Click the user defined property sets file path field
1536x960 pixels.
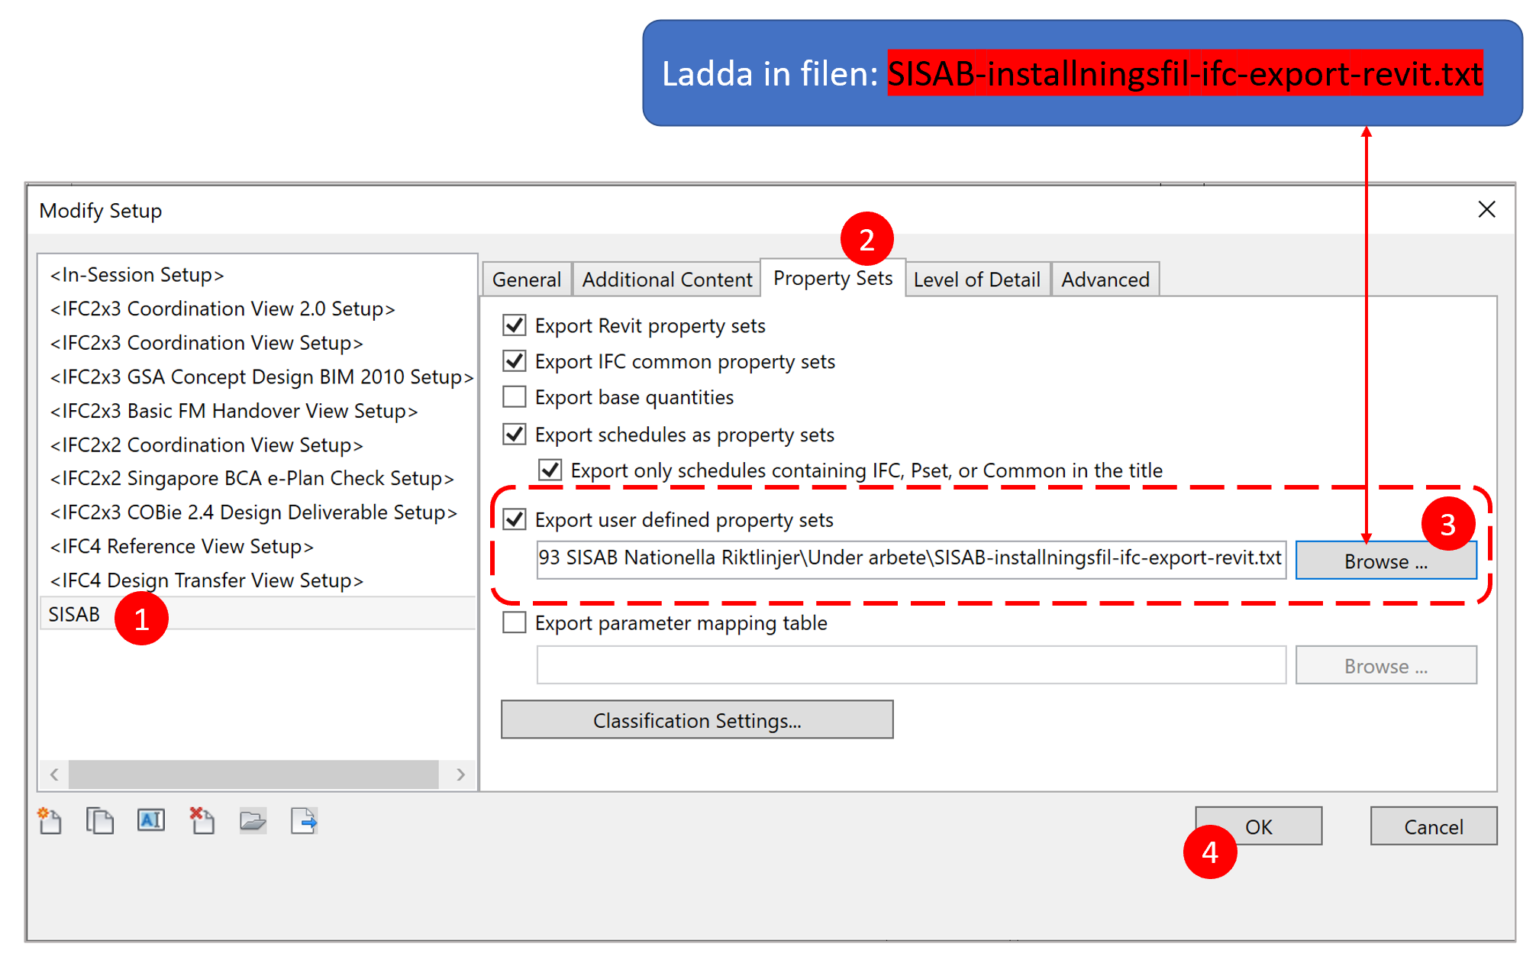click(911, 558)
